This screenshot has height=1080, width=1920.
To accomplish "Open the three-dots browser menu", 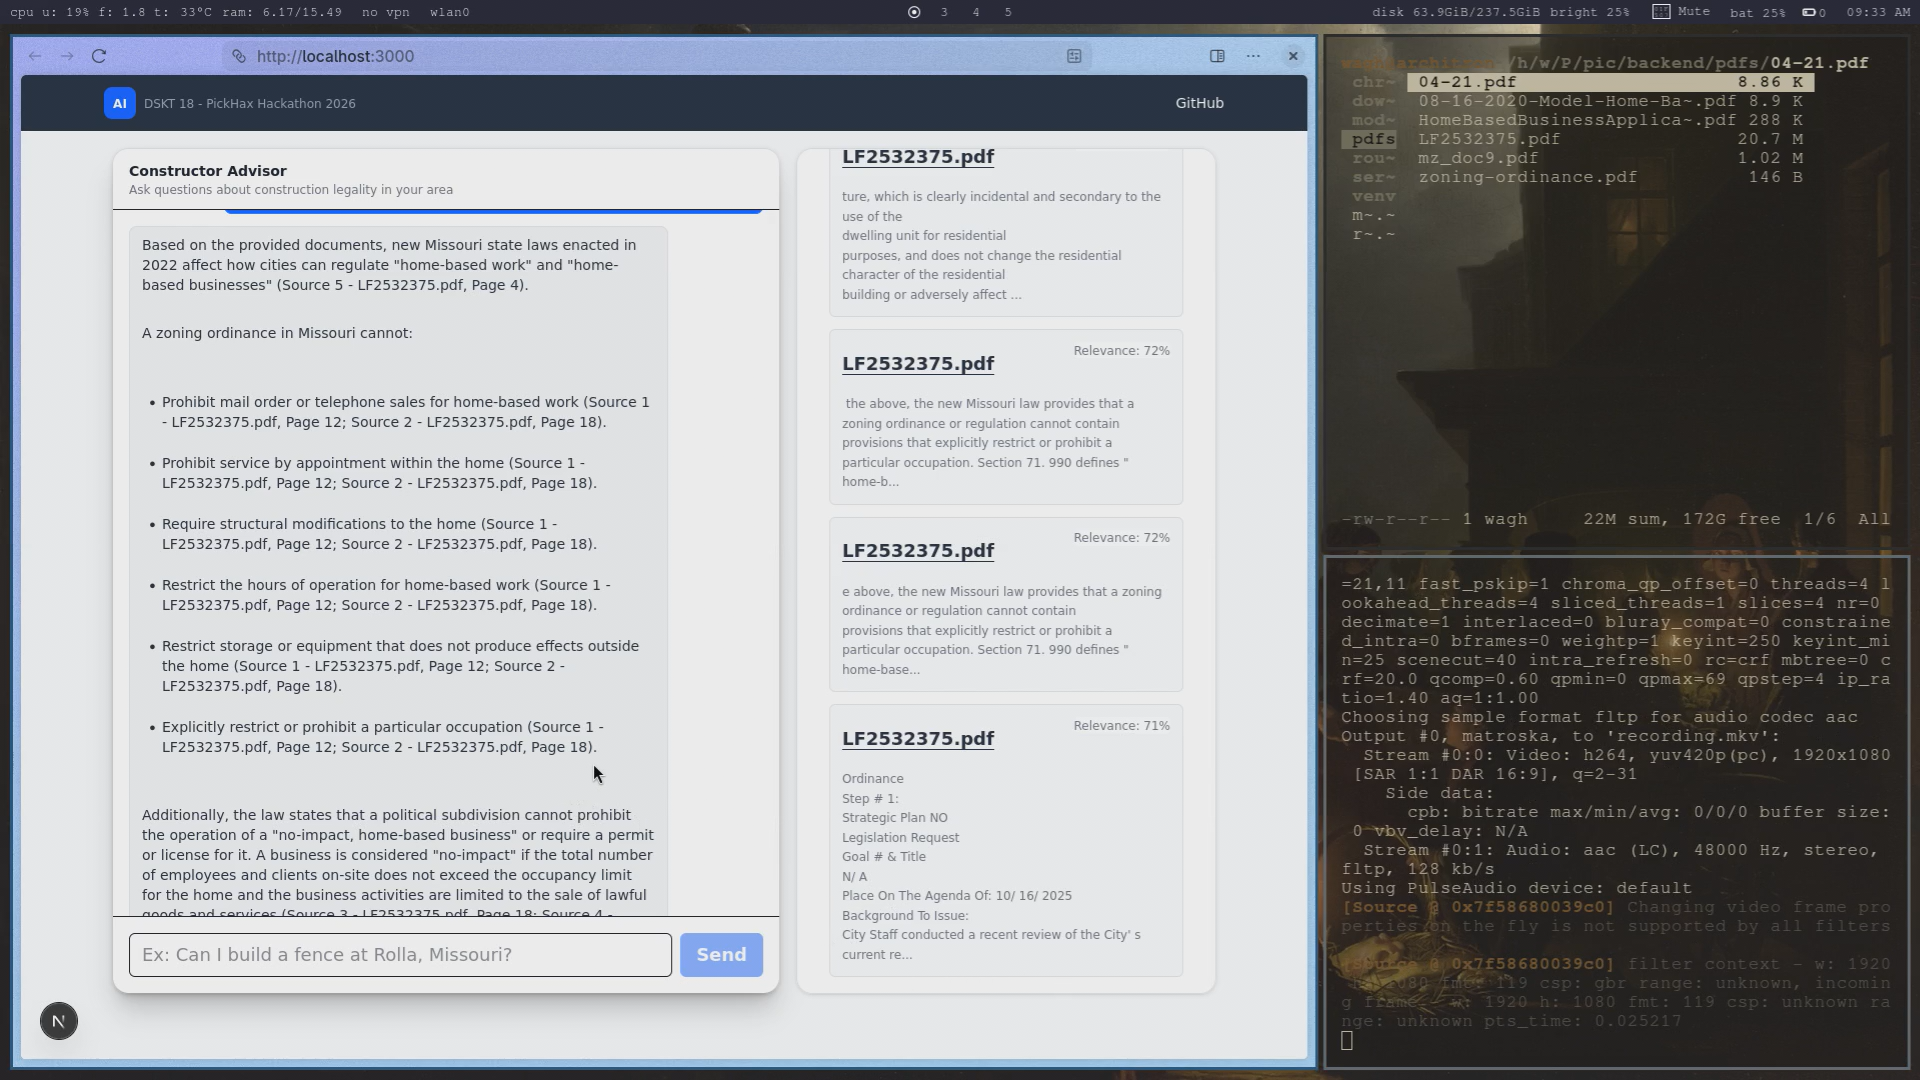I will click(1253, 56).
